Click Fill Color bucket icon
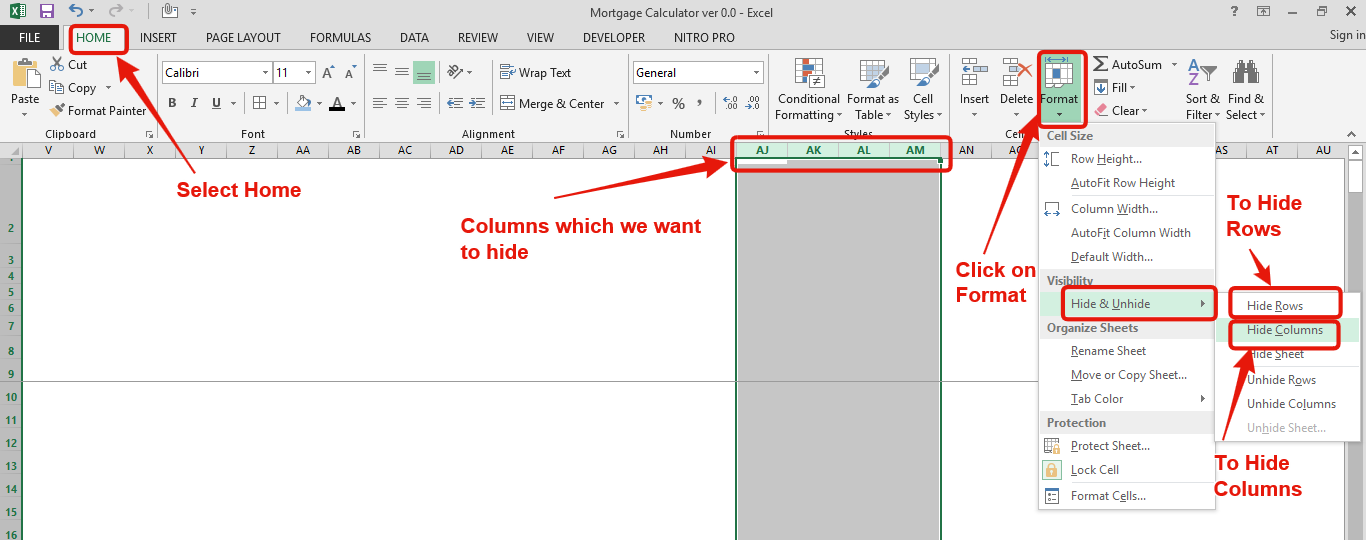This screenshot has width=1366, height=540. pos(302,103)
